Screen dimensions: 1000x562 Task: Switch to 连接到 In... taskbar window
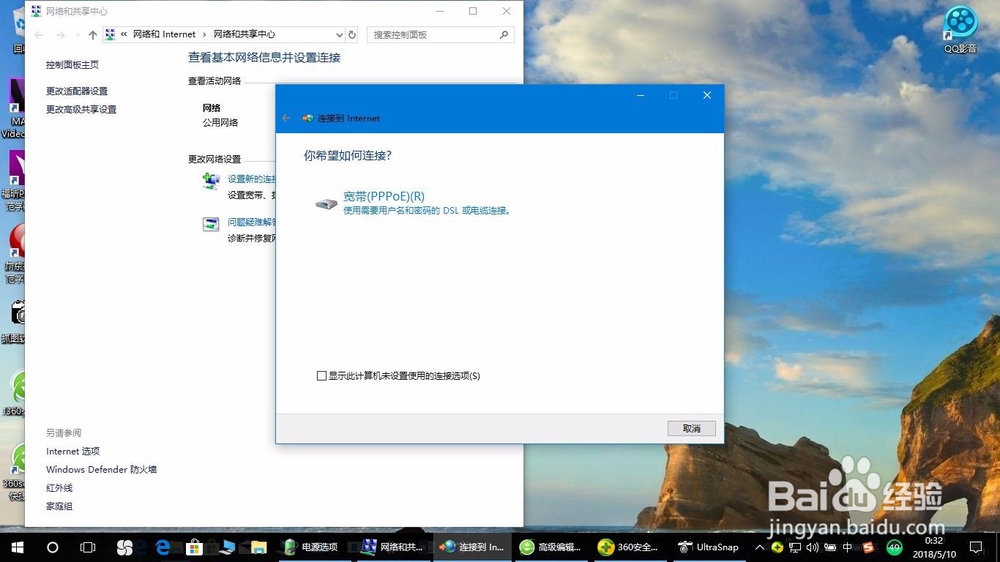[x=472, y=547]
